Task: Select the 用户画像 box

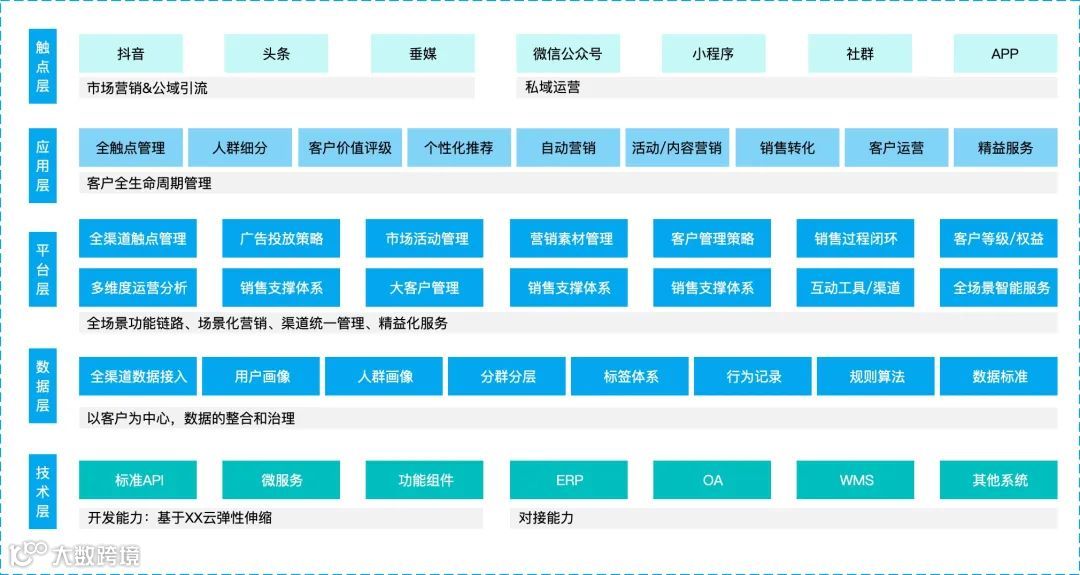Action: 261,376
